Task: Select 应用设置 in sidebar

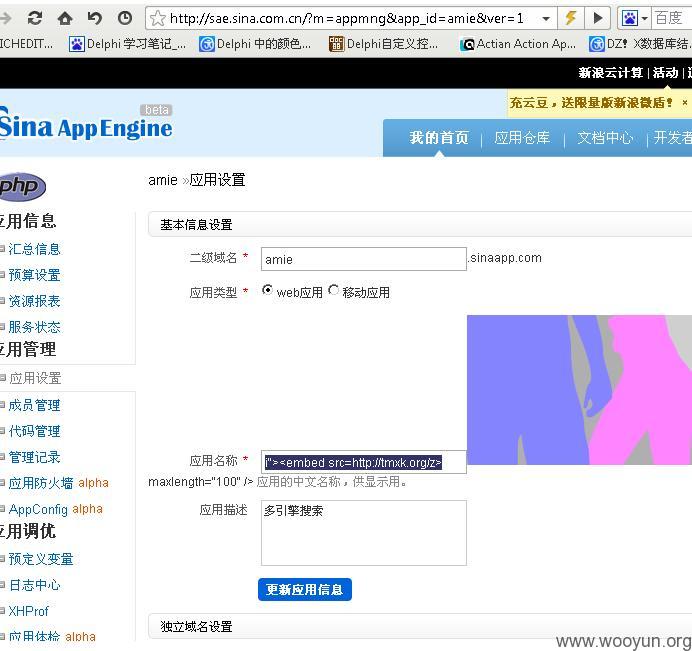Action: coord(35,378)
